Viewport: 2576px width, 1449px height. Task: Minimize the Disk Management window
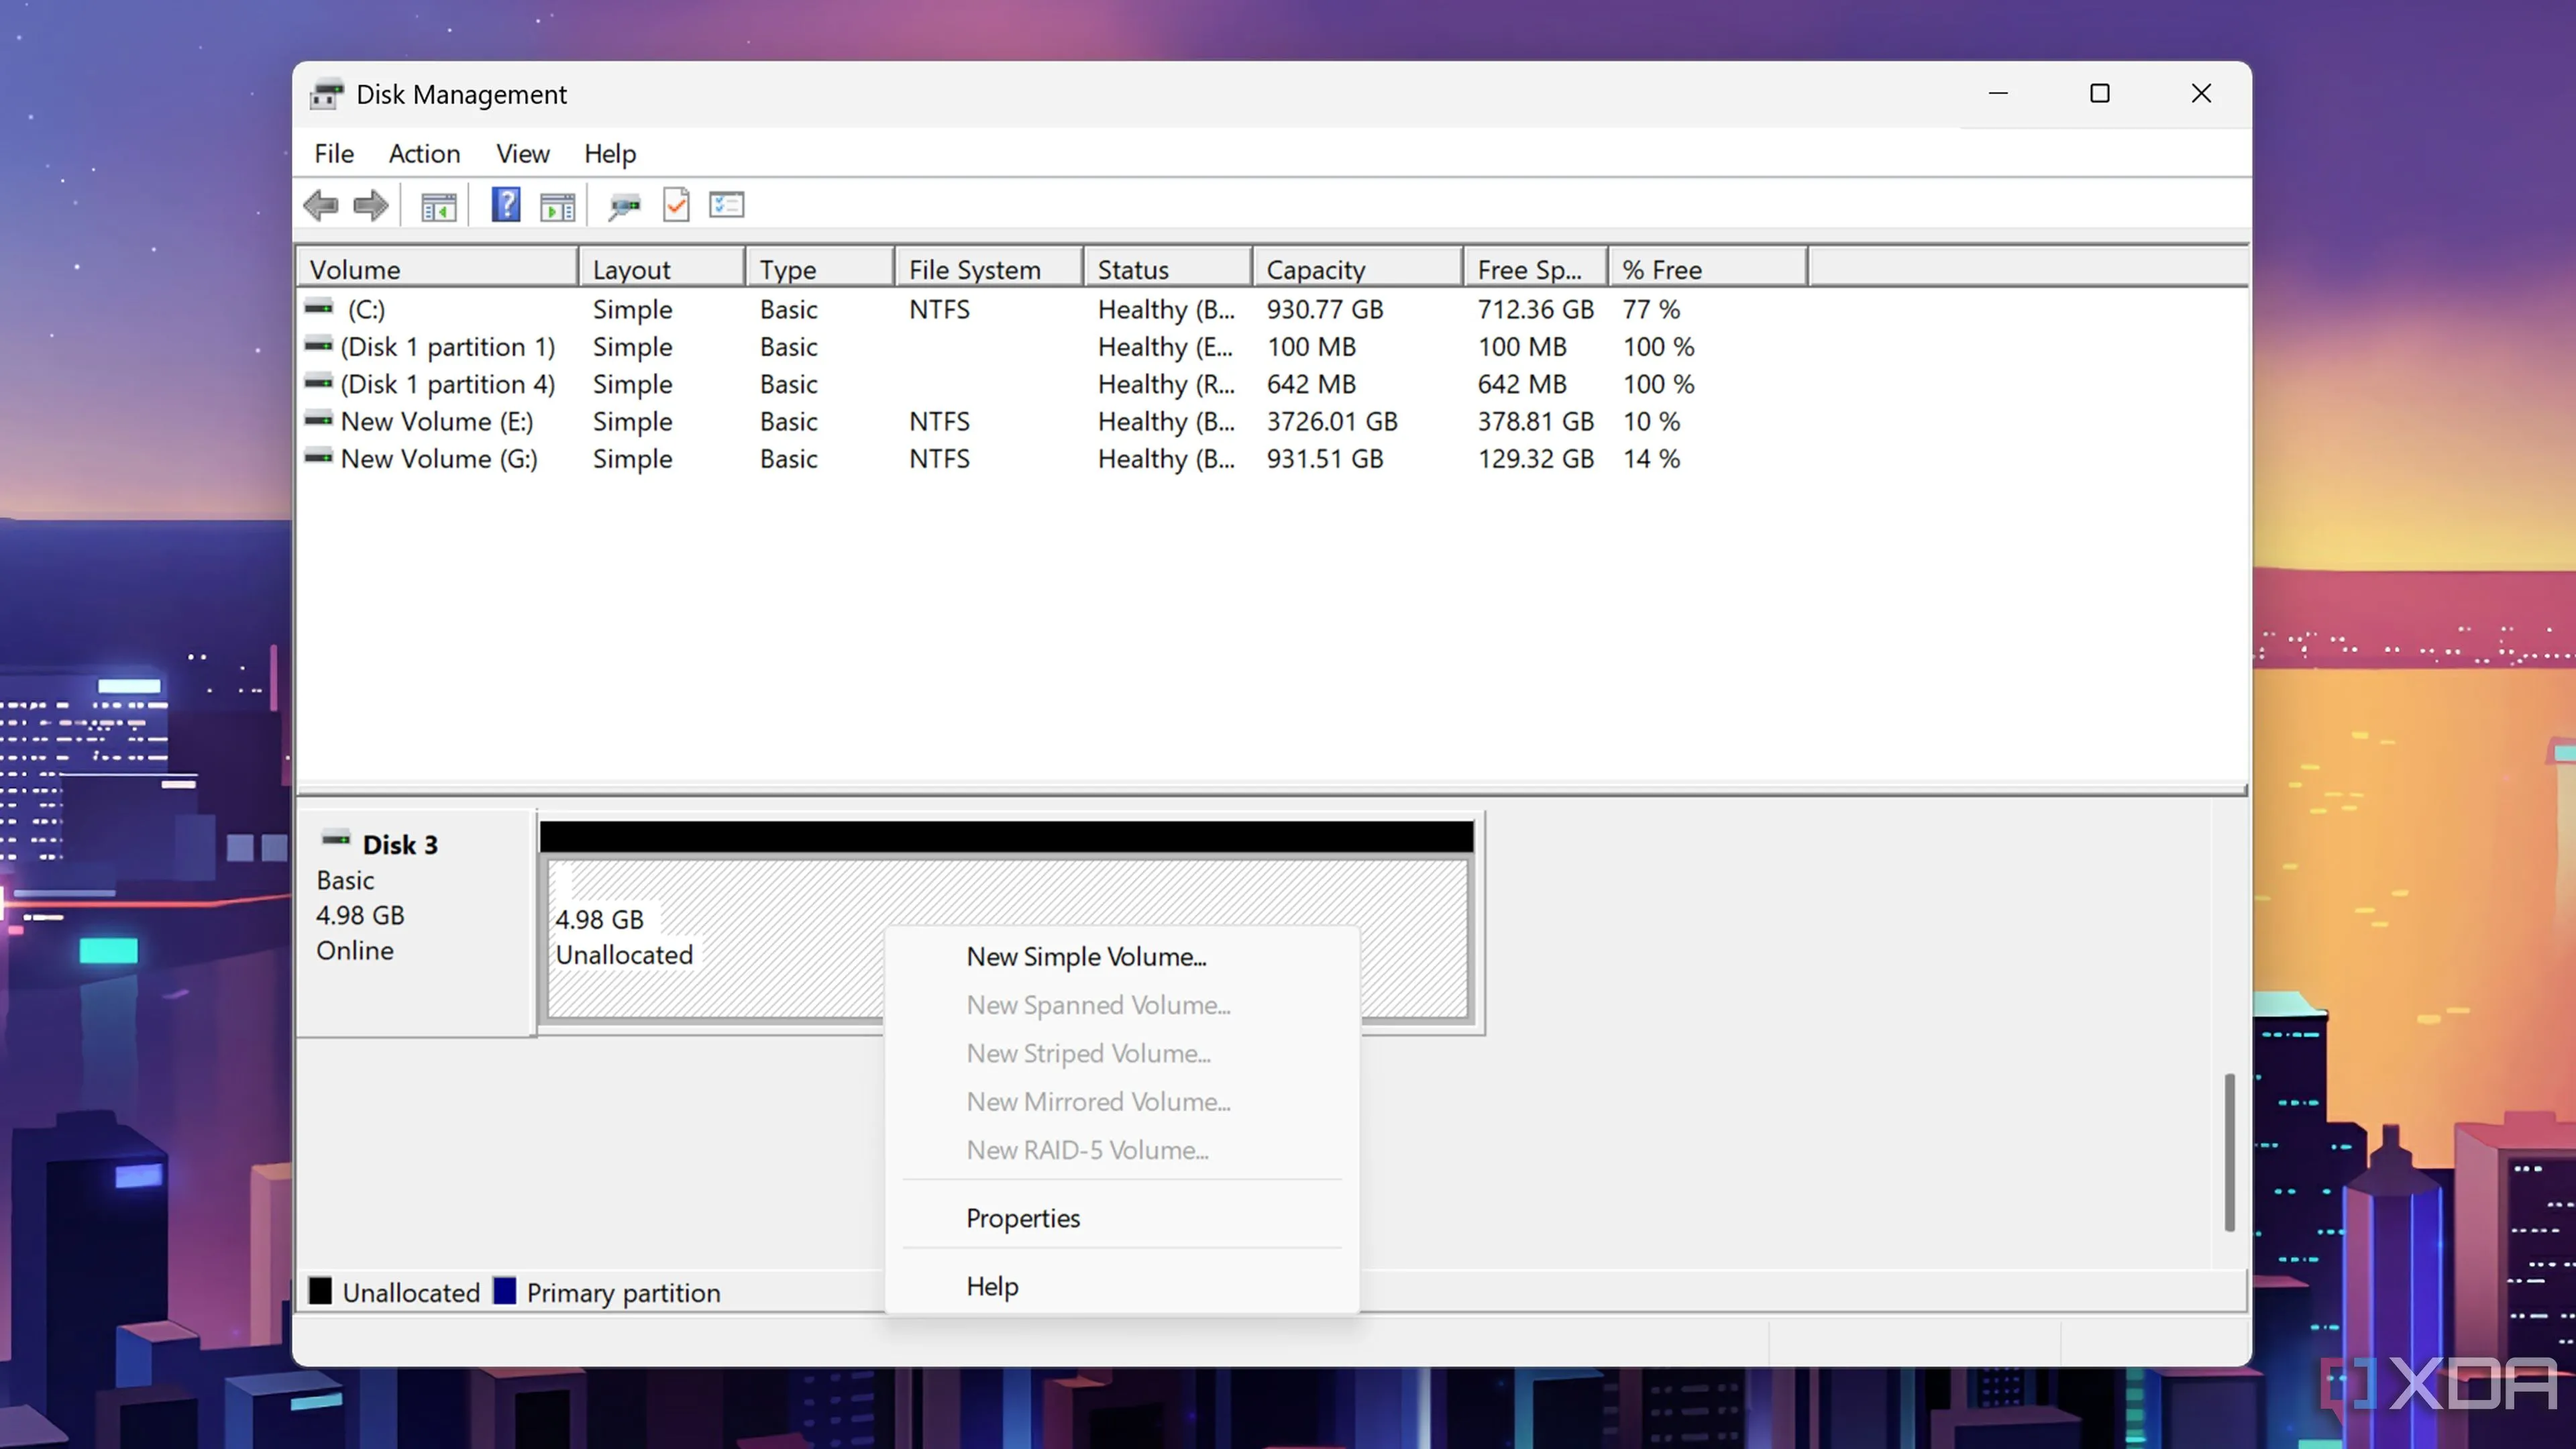(x=1998, y=93)
